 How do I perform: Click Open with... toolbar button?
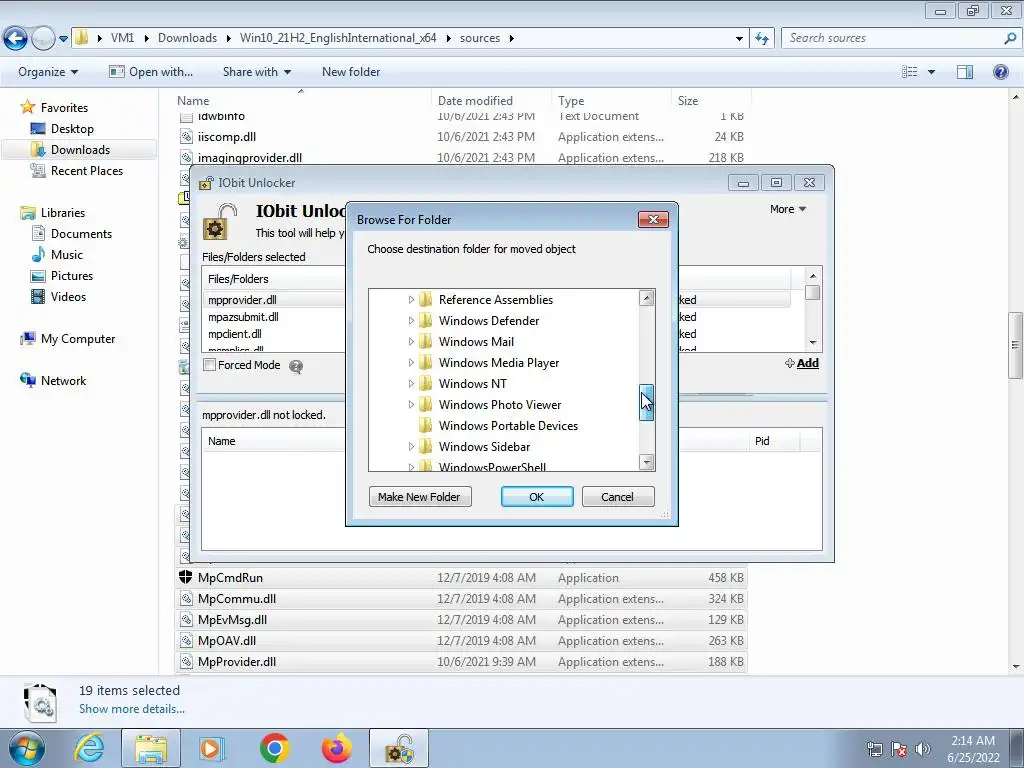pos(151,72)
